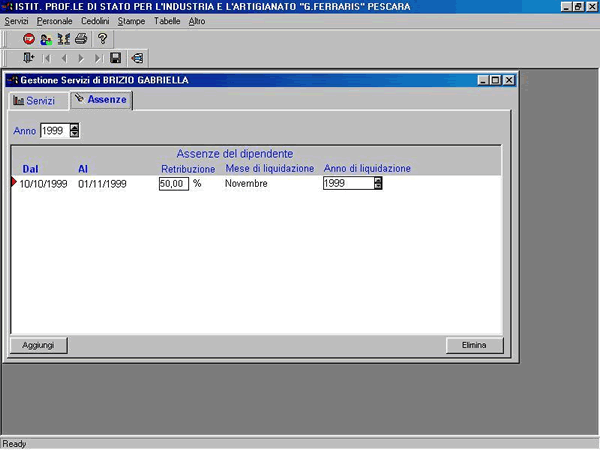Click the Novembre liquidation month value
Viewport: 600px width, 450px height.
pos(246,184)
